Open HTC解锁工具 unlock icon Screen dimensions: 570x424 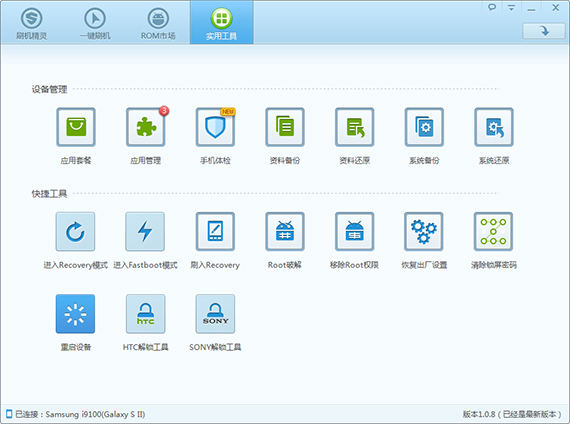(x=145, y=314)
